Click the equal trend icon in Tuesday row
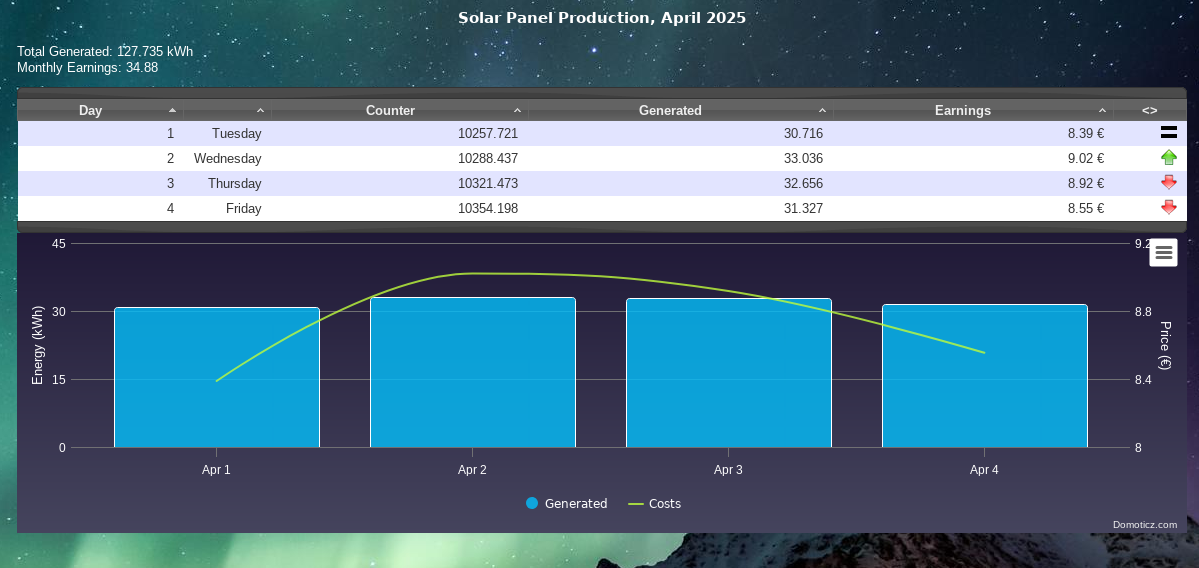Screen dimensions: 1199x568 click(1168, 133)
